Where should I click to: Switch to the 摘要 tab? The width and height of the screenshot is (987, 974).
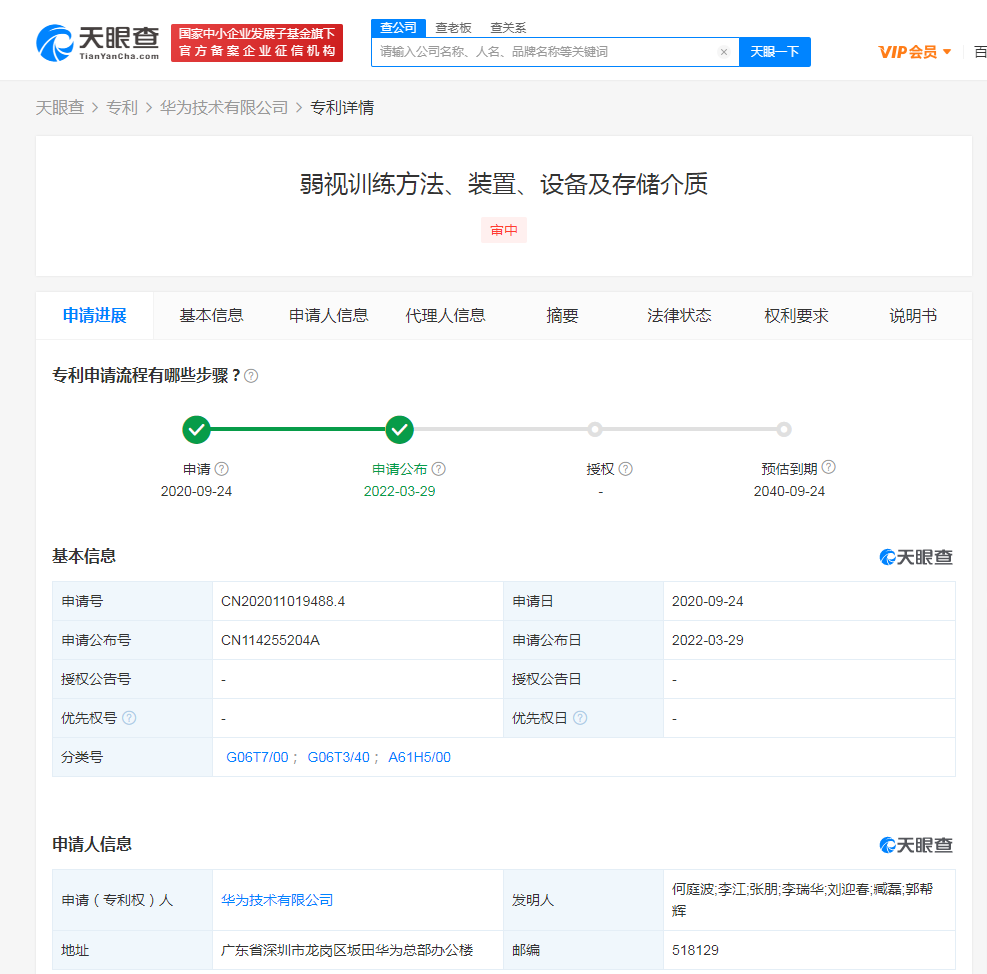(562, 315)
